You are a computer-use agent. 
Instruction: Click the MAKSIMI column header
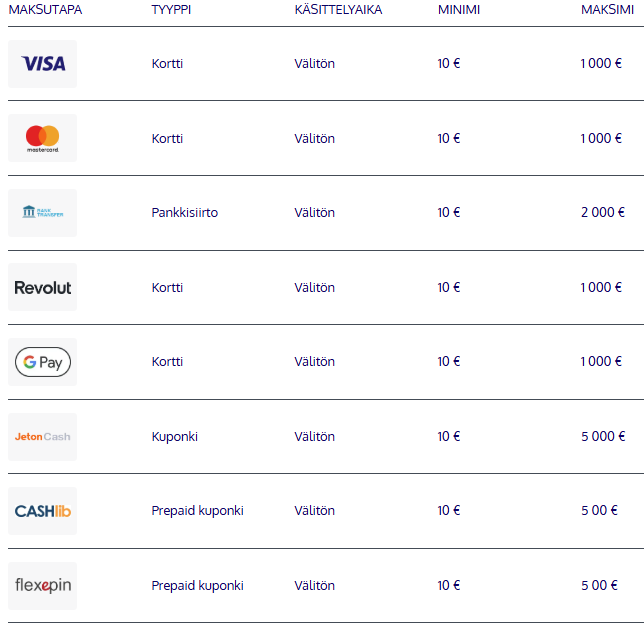607,9
